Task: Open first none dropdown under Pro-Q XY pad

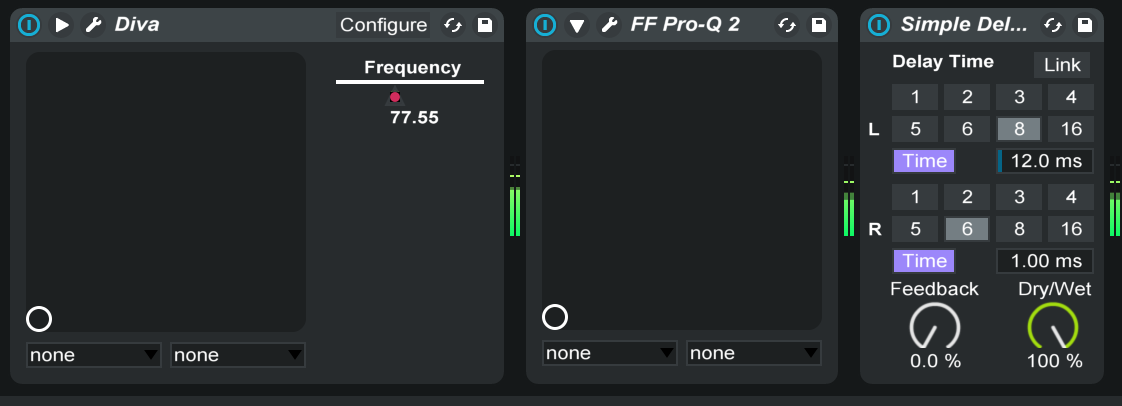Action: pos(610,353)
